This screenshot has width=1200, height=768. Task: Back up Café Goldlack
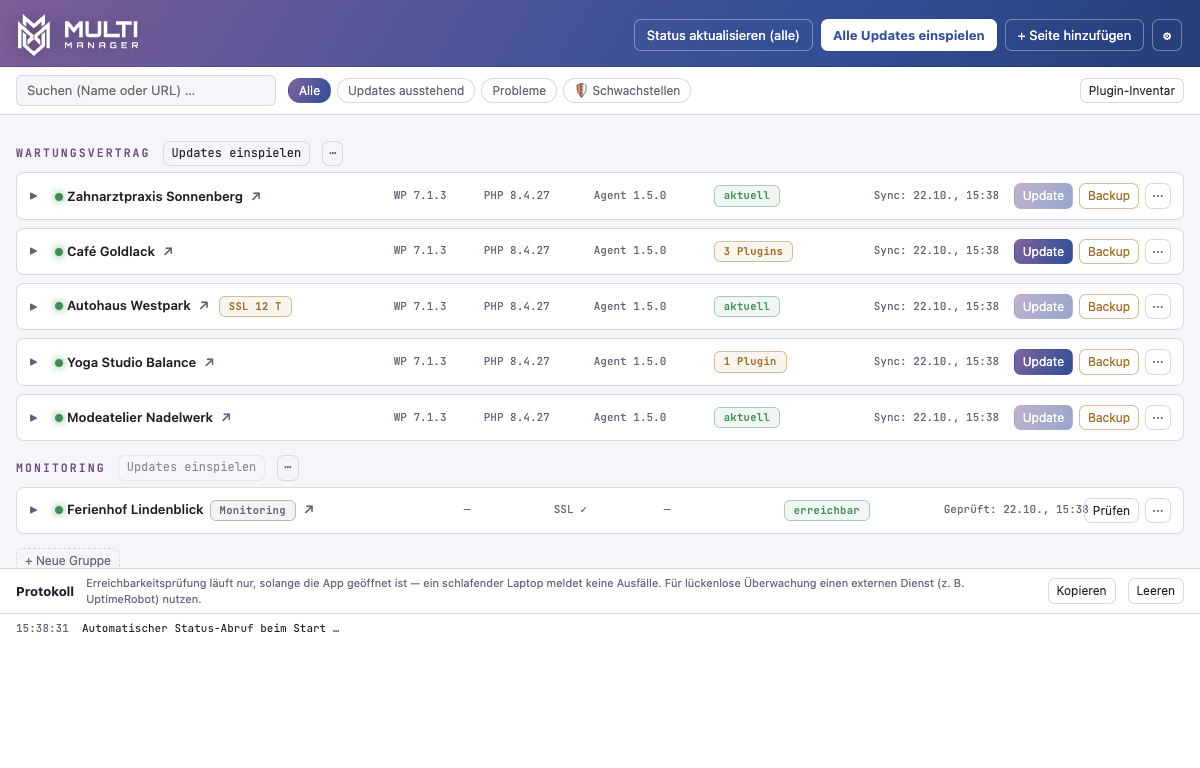click(1109, 251)
